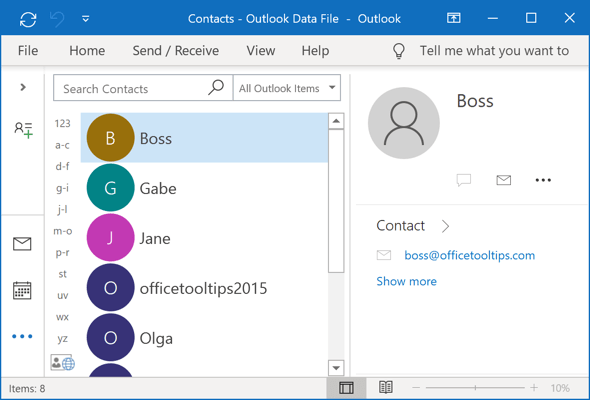Expand the Contact section chevron
Image resolution: width=590 pixels, height=400 pixels.
click(x=446, y=226)
